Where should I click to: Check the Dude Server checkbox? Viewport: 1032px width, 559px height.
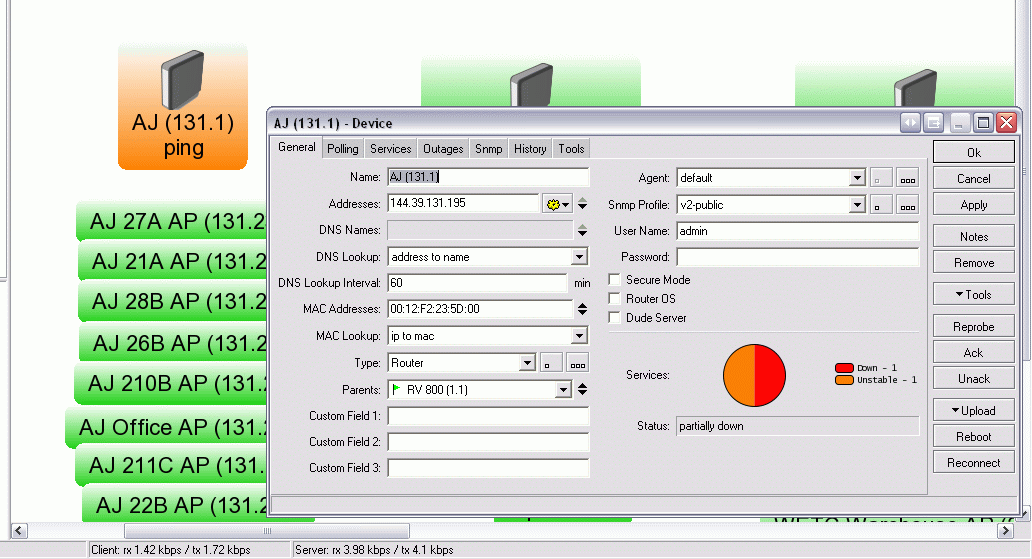(615, 317)
